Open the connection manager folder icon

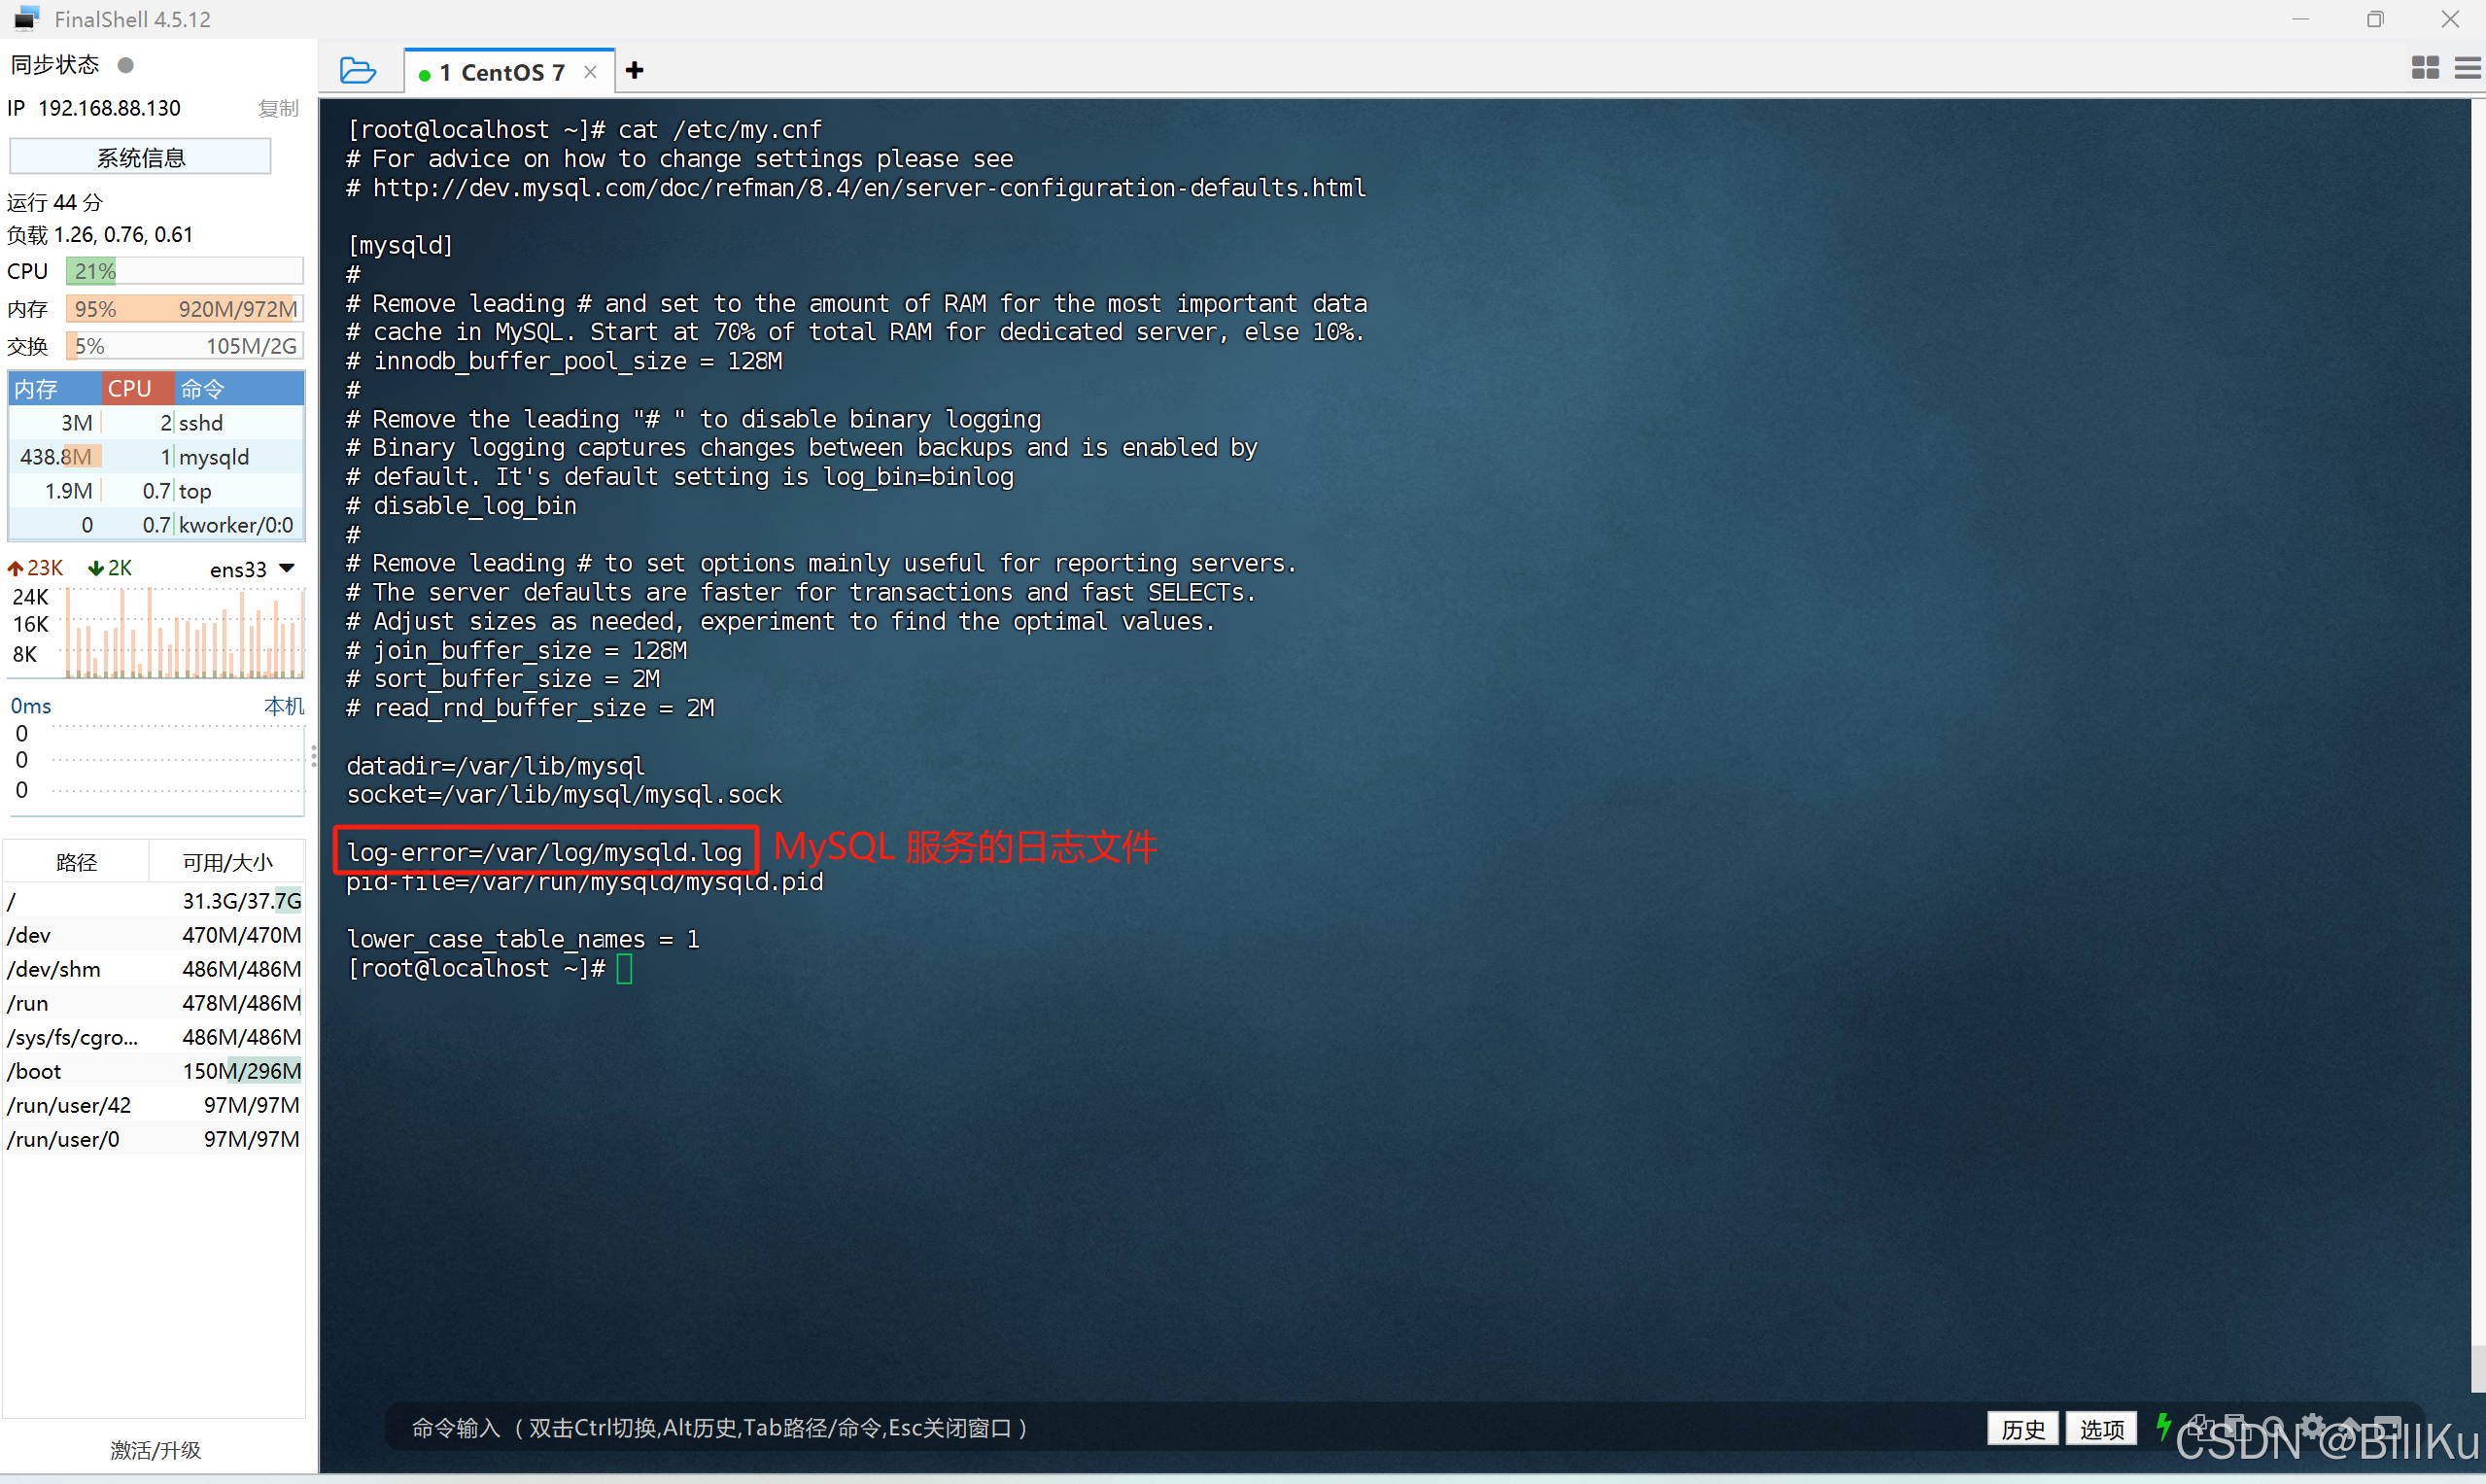(357, 71)
